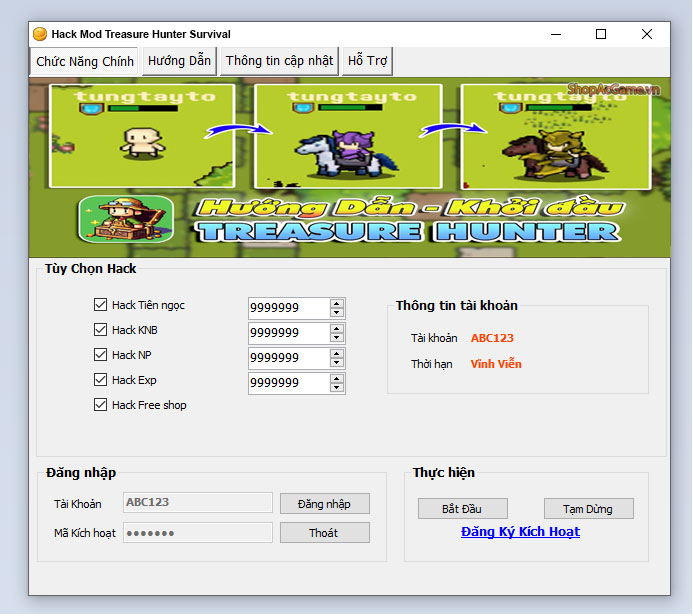Screen dimensions: 693x616
Task: Click the Tài Khoản input field
Action: tap(198, 503)
